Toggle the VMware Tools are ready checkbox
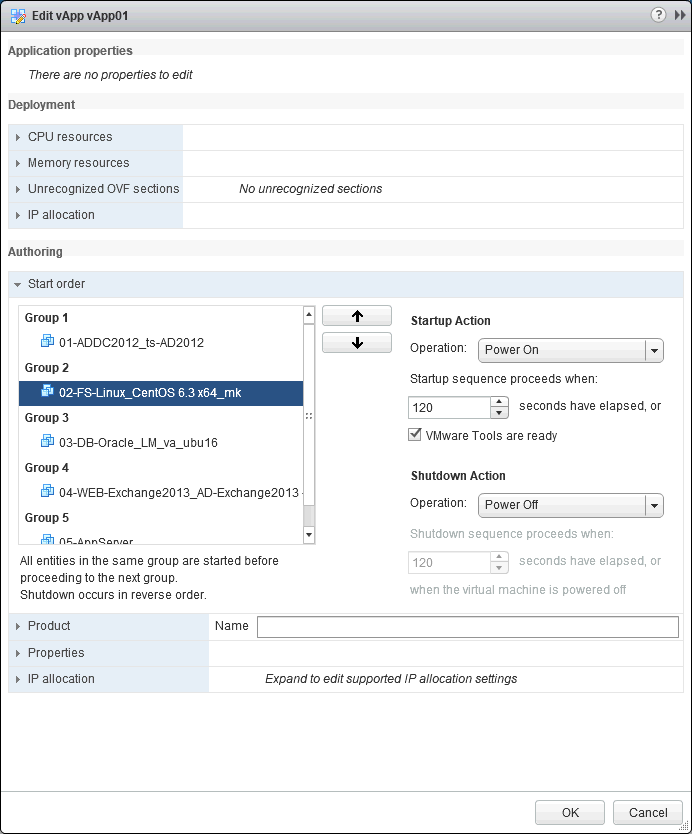Viewport: 692px width, 834px height. pyautogui.click(x=415, y=434)
